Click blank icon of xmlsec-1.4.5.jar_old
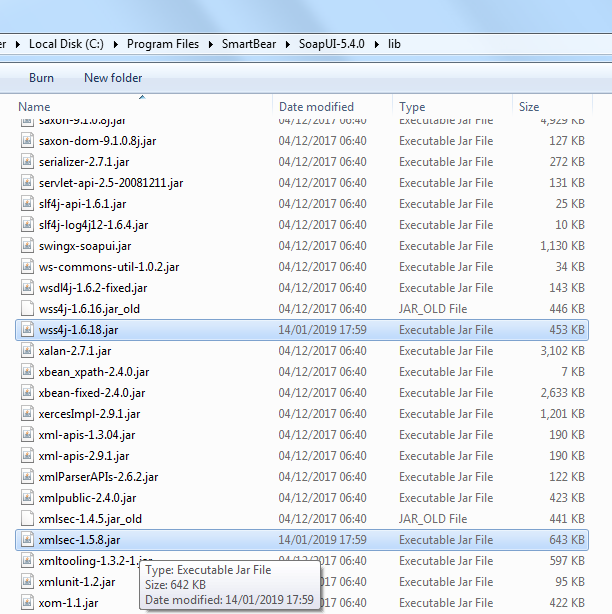The height and width of the screenshot is (614, 612). pos(27,518)
